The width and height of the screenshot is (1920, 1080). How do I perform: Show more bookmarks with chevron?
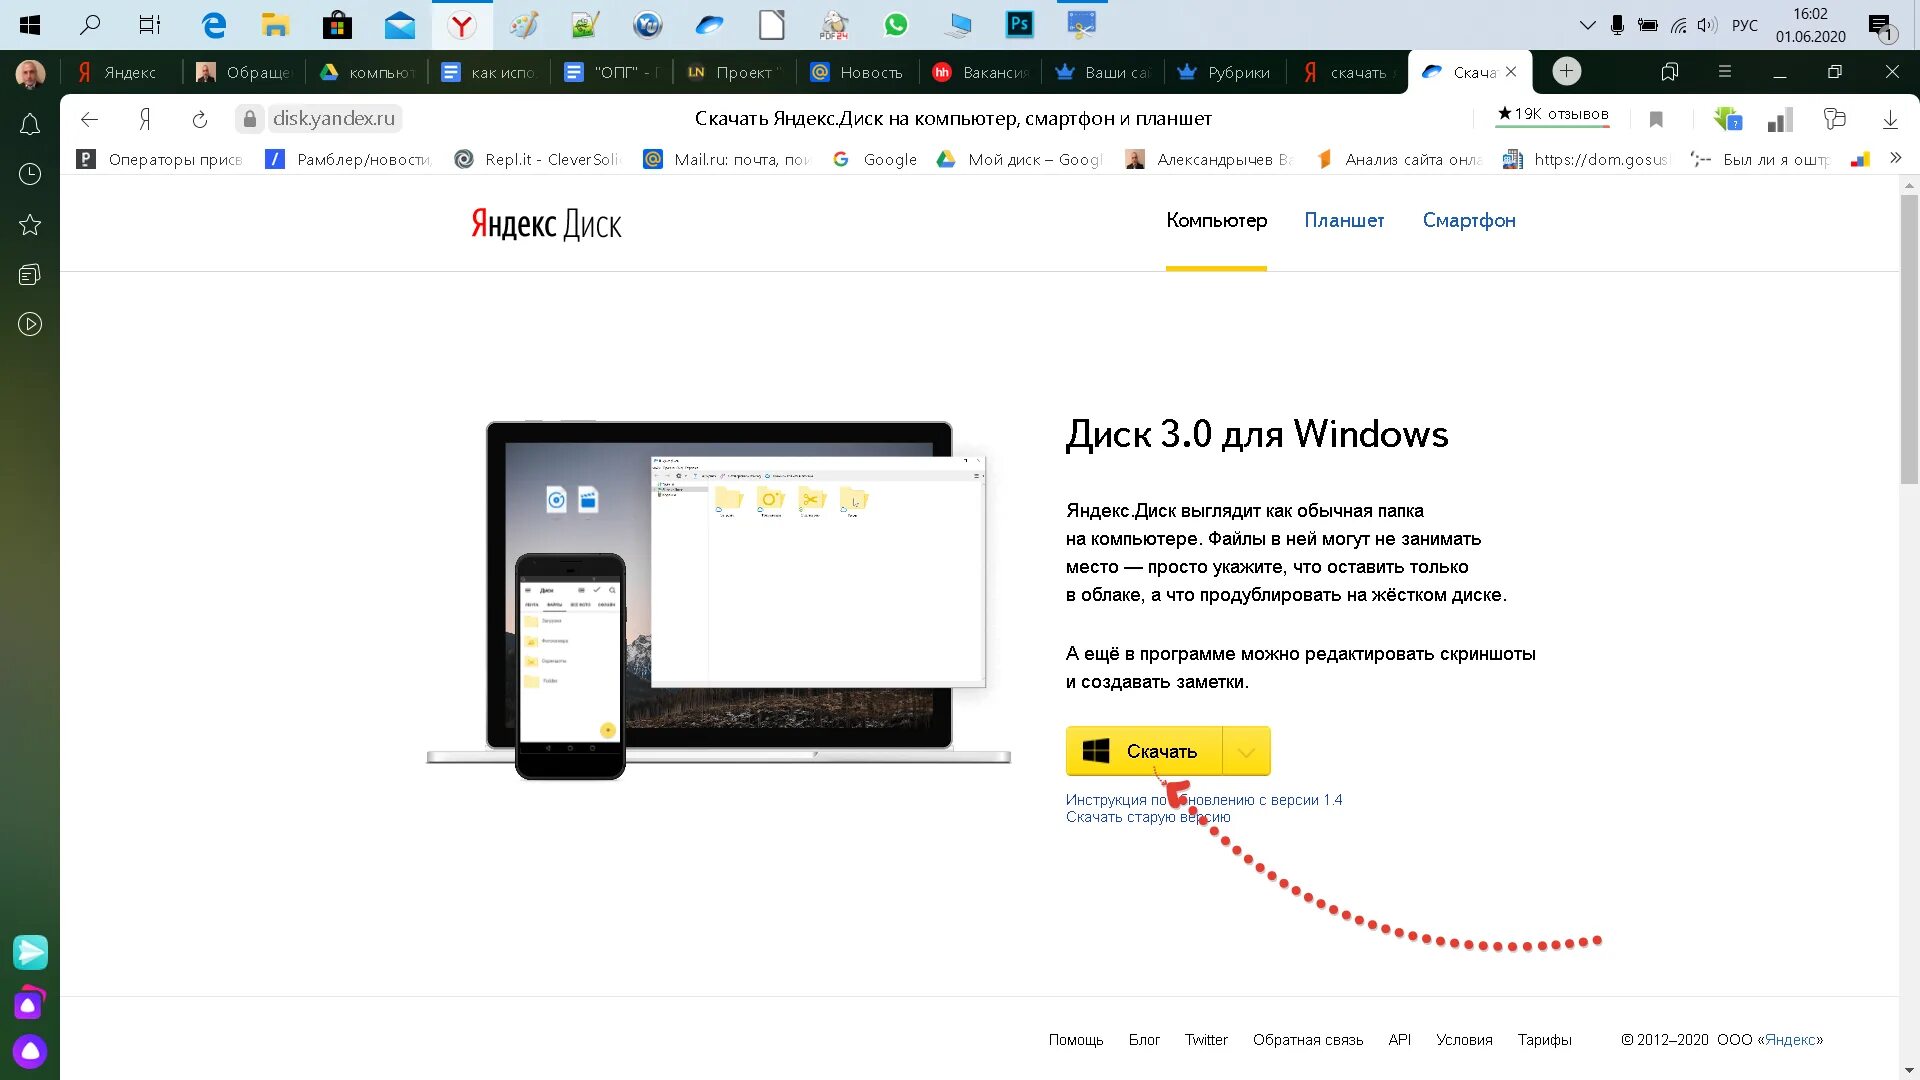[x=1895, y=158]
